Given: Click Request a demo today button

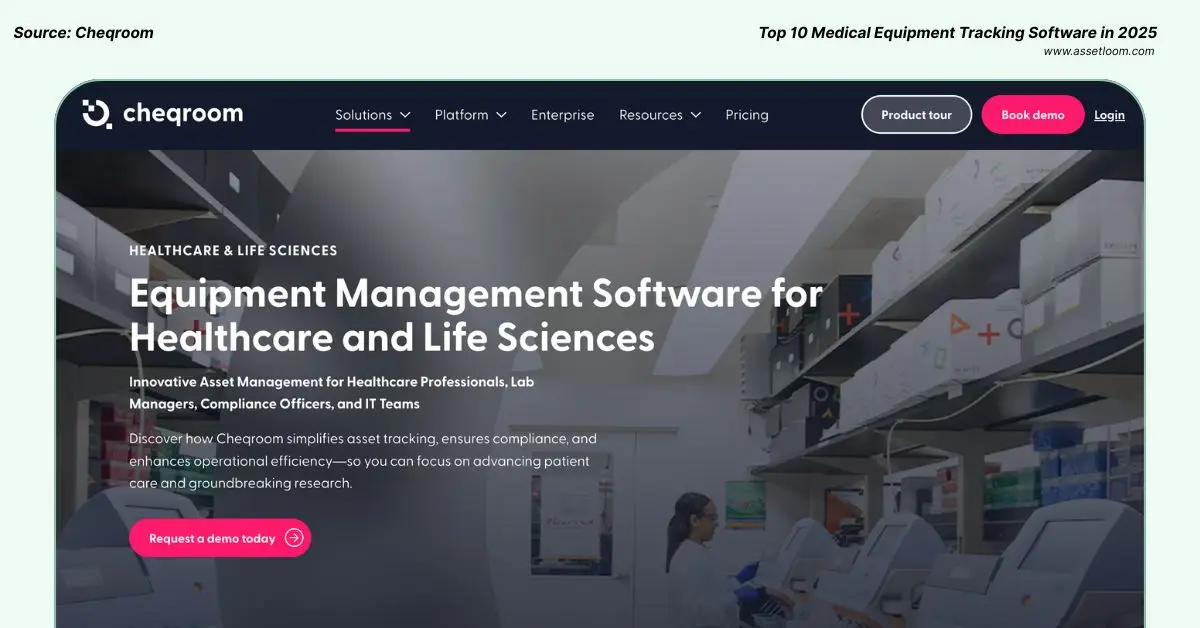Looking at the screenshot, I should tap(220, 538).
